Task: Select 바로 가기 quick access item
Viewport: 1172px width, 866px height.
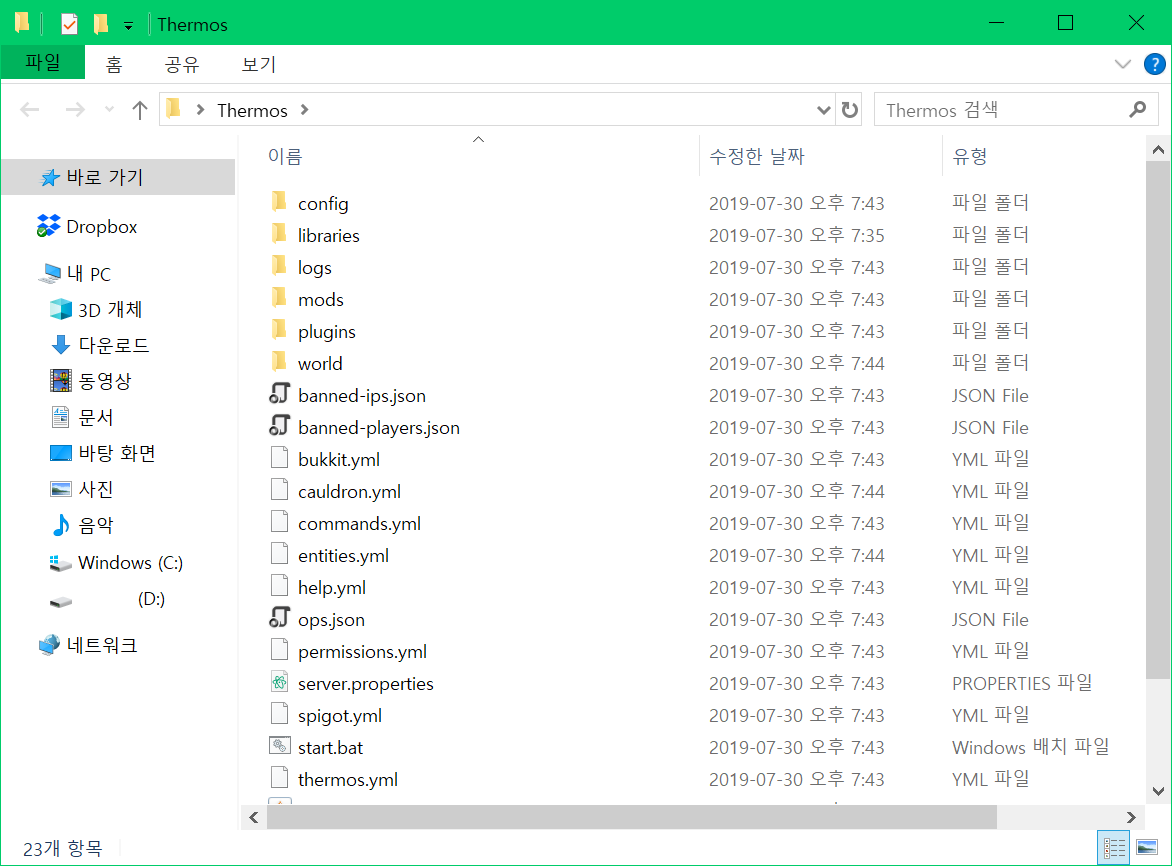Action: (x=118, y=177)
